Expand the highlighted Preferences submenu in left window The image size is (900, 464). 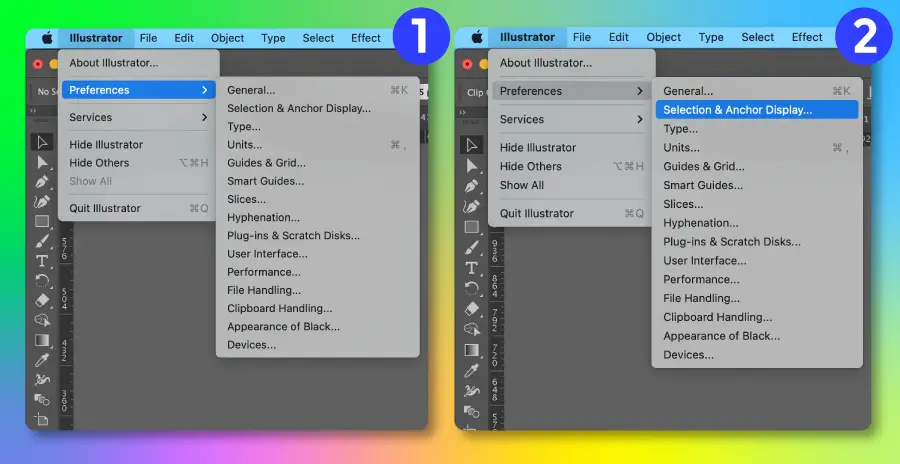204,90
